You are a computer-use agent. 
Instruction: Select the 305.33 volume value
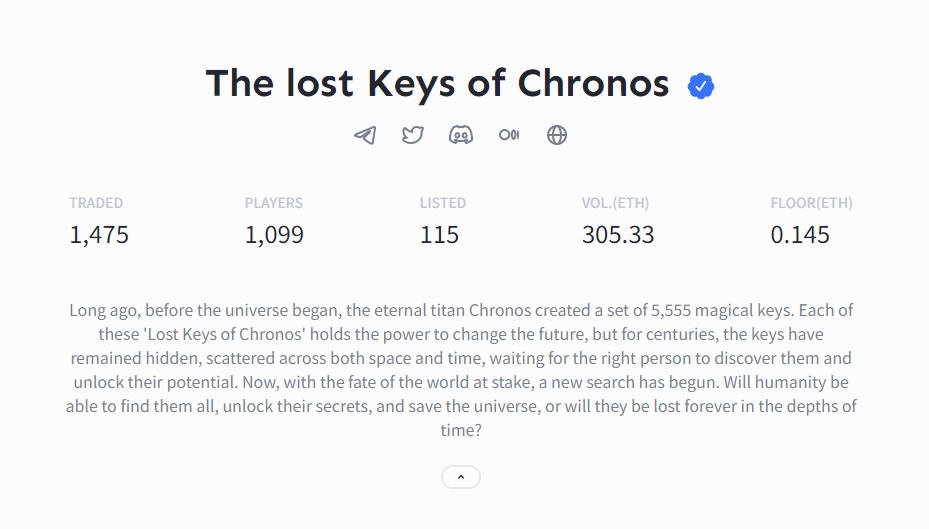[618, 235]
